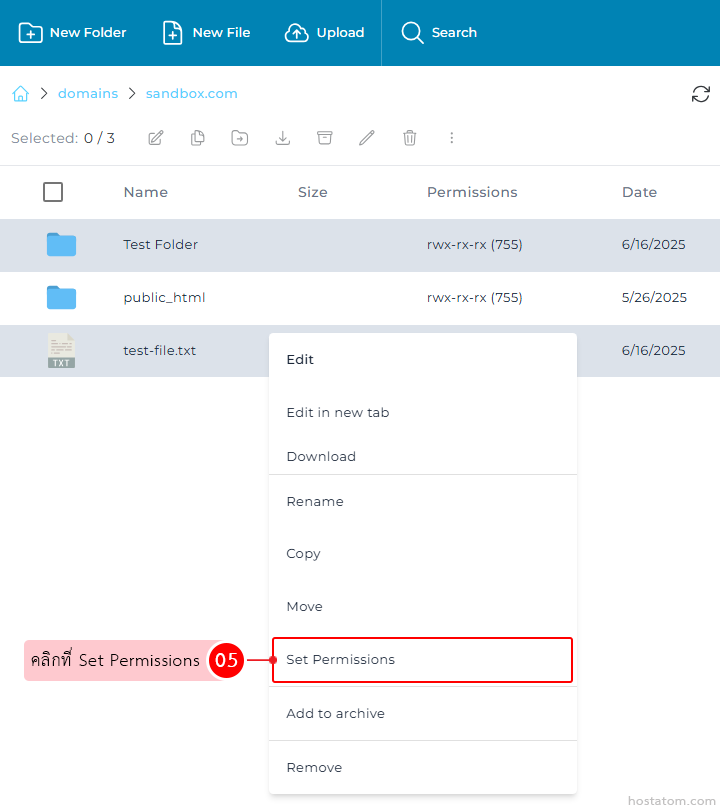Screen dimensions: 720x809
Task: Click the download icon in selection toolbar
Action: click(x=283, y=138)
